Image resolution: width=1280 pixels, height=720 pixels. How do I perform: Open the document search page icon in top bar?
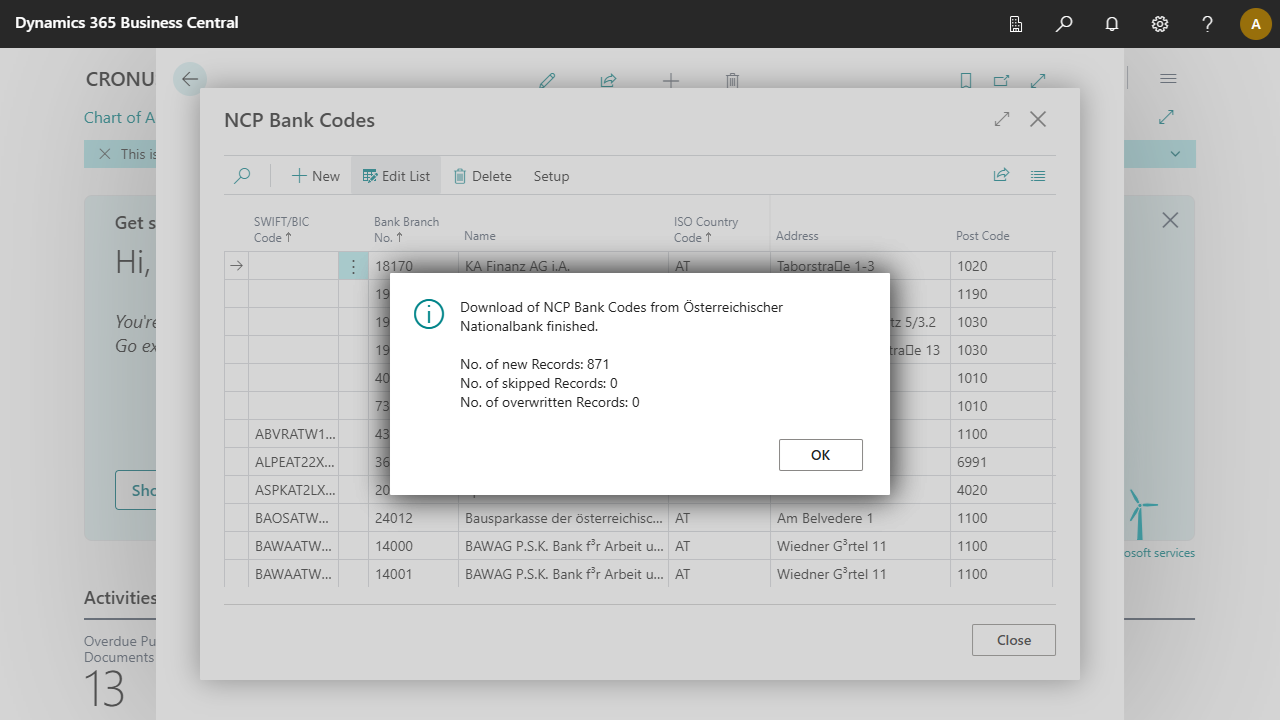pyautogui.click(x=1016, y=24)
